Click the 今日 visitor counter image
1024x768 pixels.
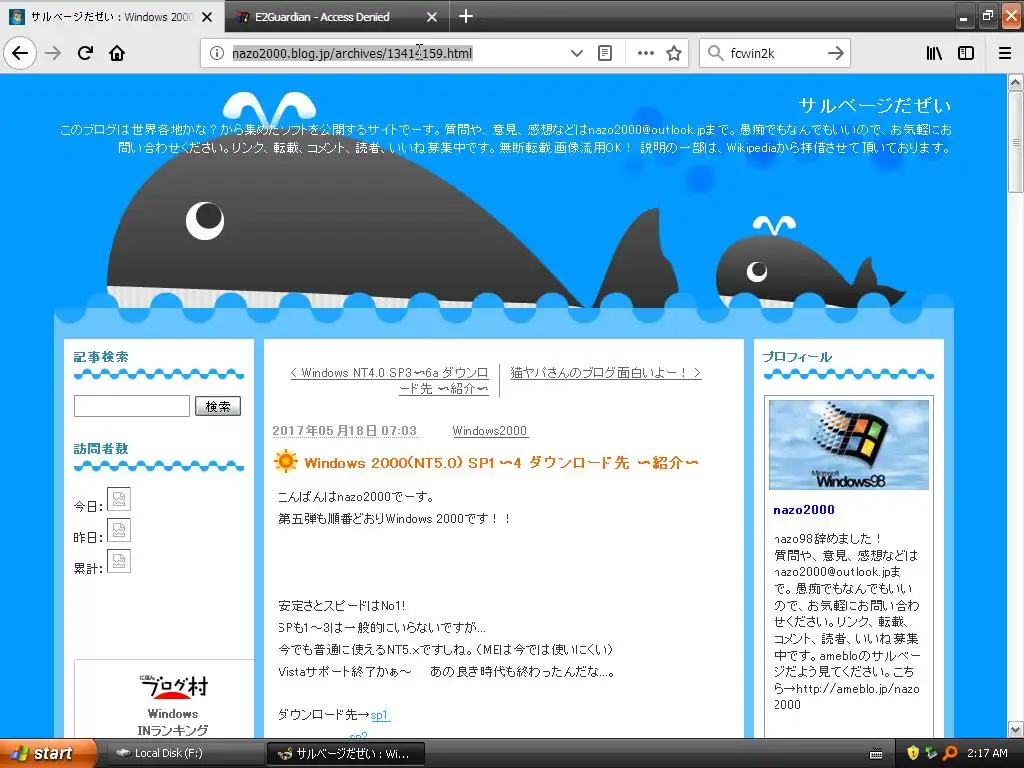[x=118, y=500]
